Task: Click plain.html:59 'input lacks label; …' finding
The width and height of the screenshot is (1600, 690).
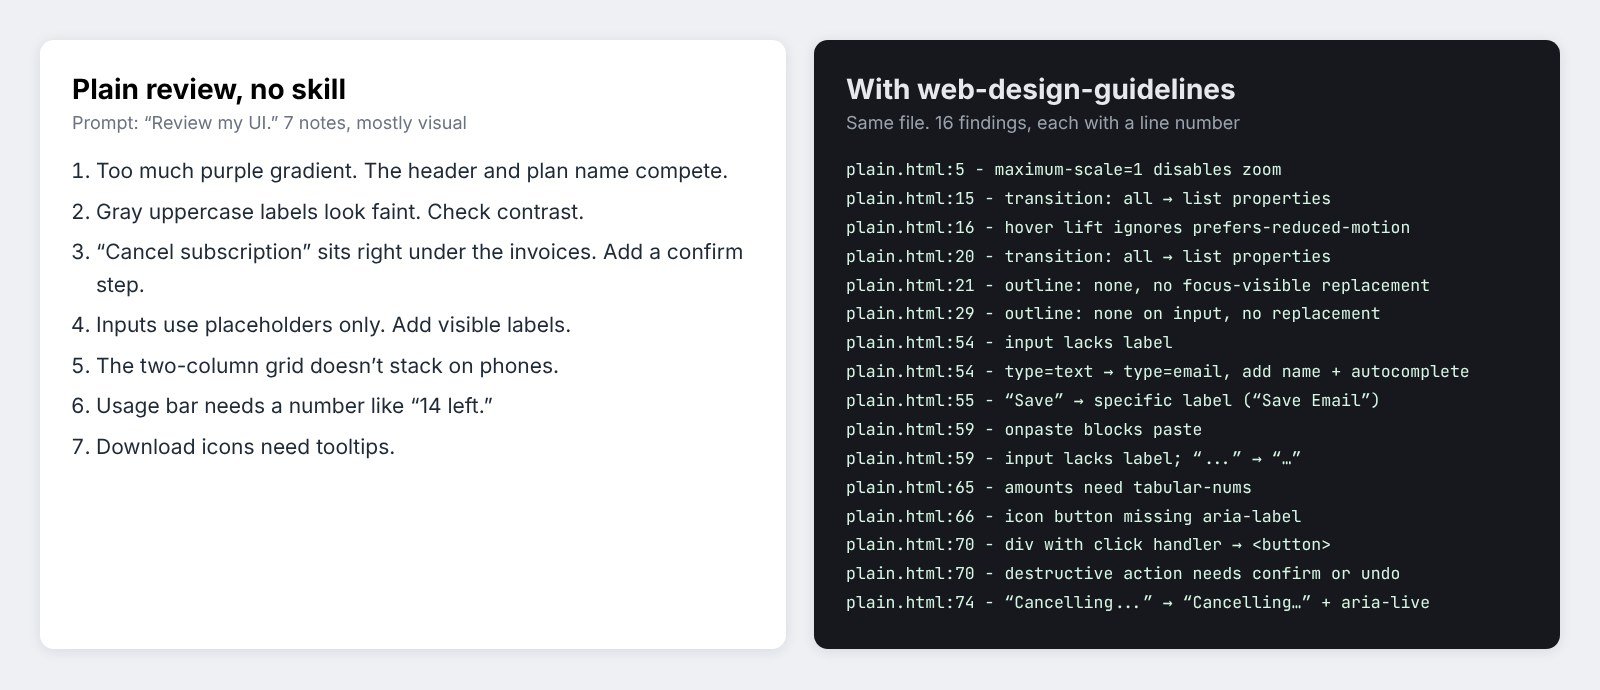Action: click(x=1073, y=459)
